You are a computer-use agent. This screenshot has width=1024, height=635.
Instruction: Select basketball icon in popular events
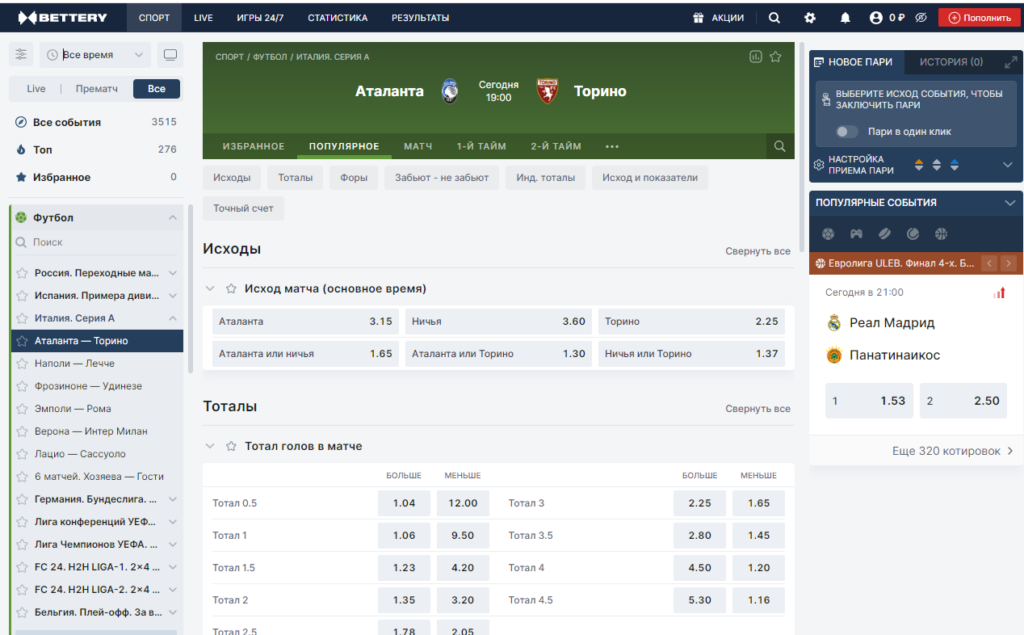coord(941,234)
